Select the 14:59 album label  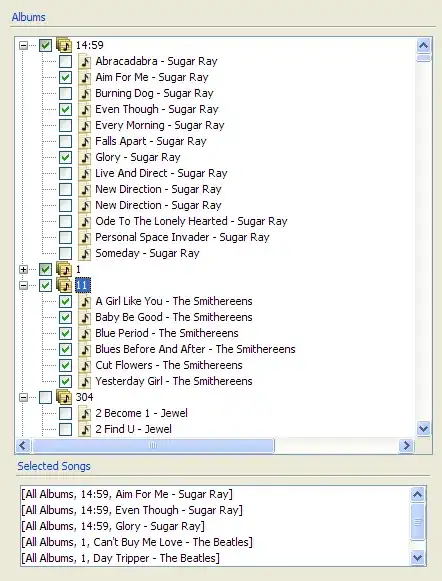(89, 45)
